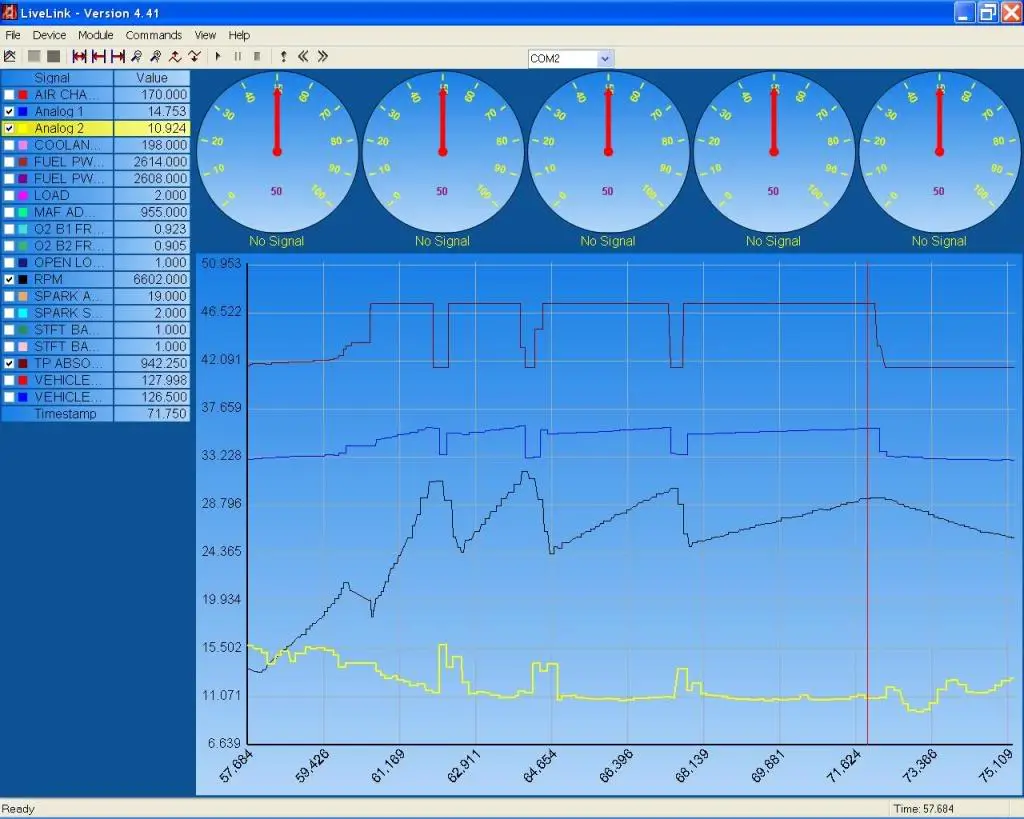
Task: Click the Timestamp row label
Action: 65,414
